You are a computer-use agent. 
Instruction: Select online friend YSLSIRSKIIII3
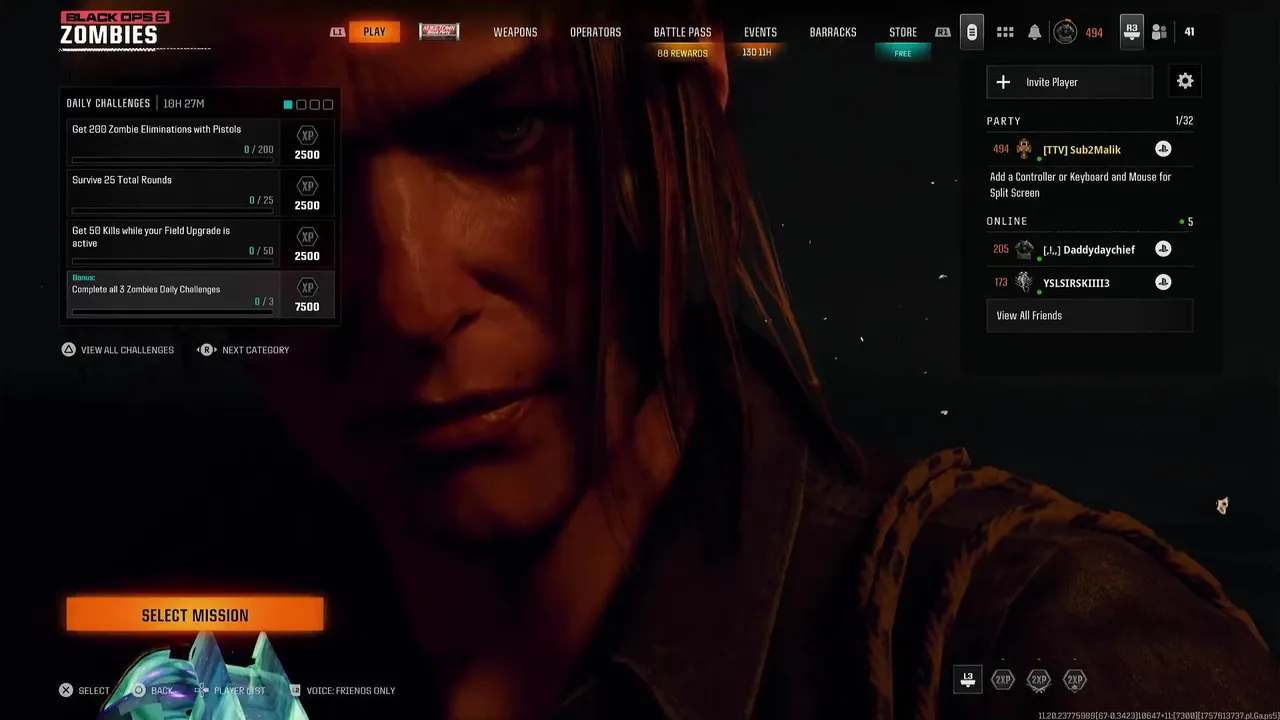pos(1089,282)
